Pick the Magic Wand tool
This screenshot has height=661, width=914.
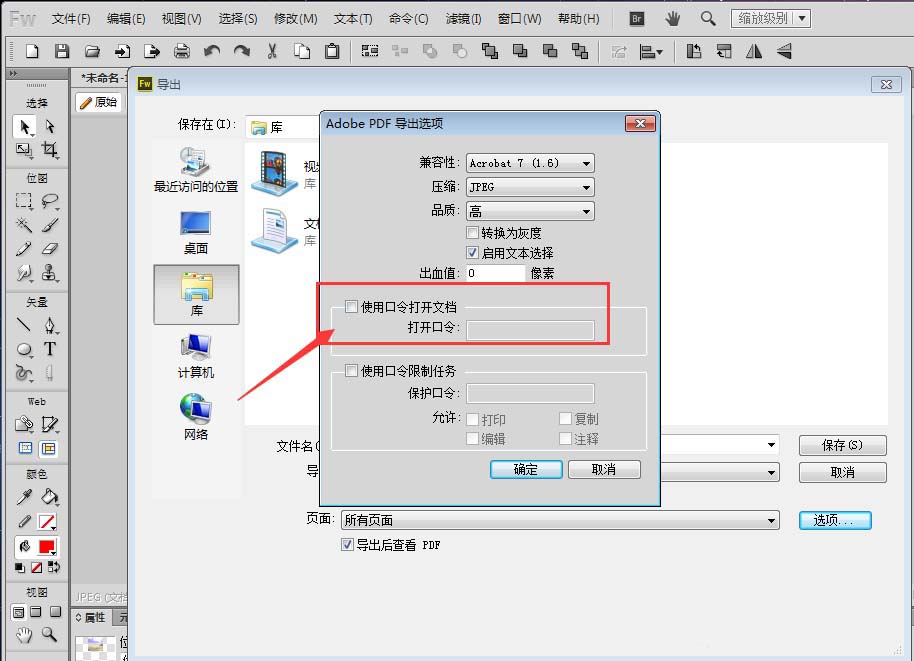pos(24,224)
